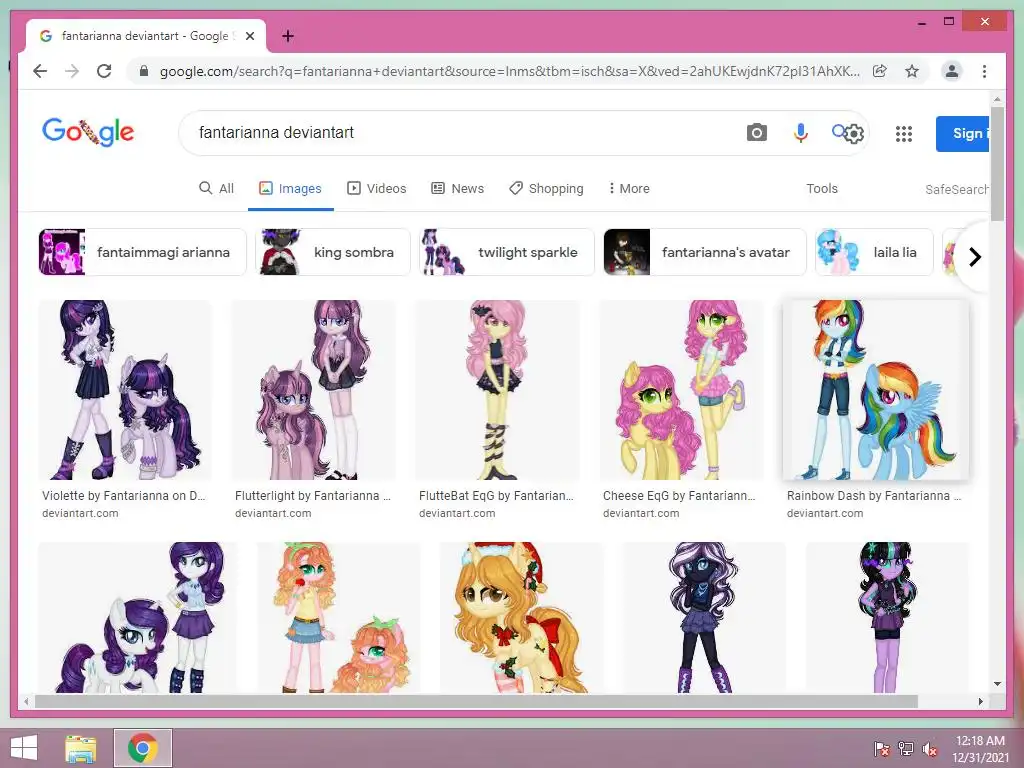
Task: Open Action Center flag in tray
Action: point(881,749)
